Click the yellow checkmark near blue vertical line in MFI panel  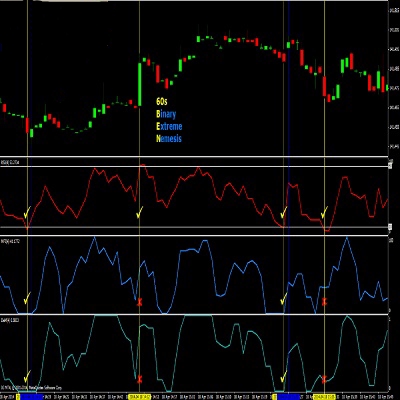(284, 299)
